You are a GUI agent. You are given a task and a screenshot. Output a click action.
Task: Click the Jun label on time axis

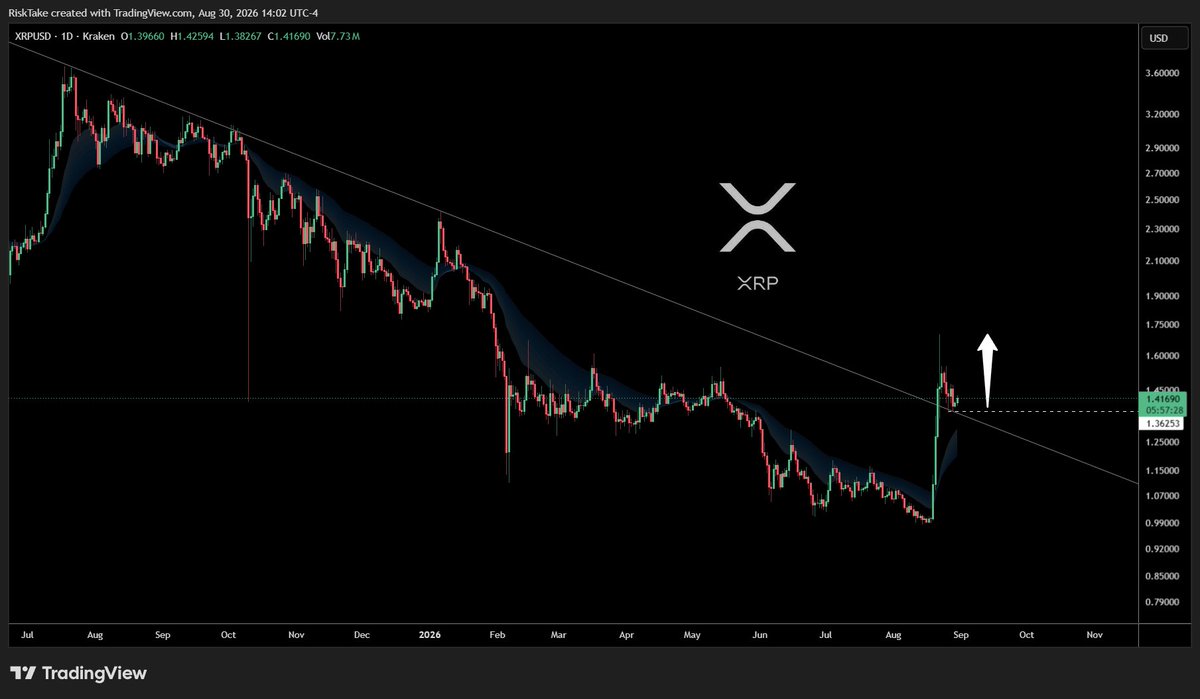coord(761,635)
